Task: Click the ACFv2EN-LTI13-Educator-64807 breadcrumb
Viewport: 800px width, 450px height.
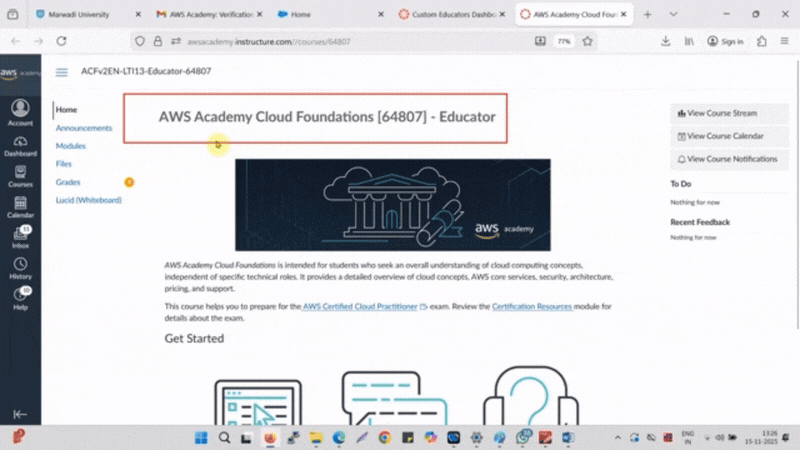Action: click(146, 71)
